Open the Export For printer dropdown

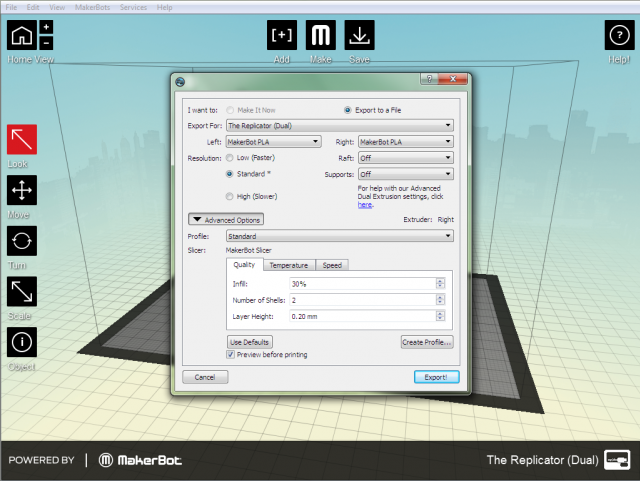click(x=340, y=125)
